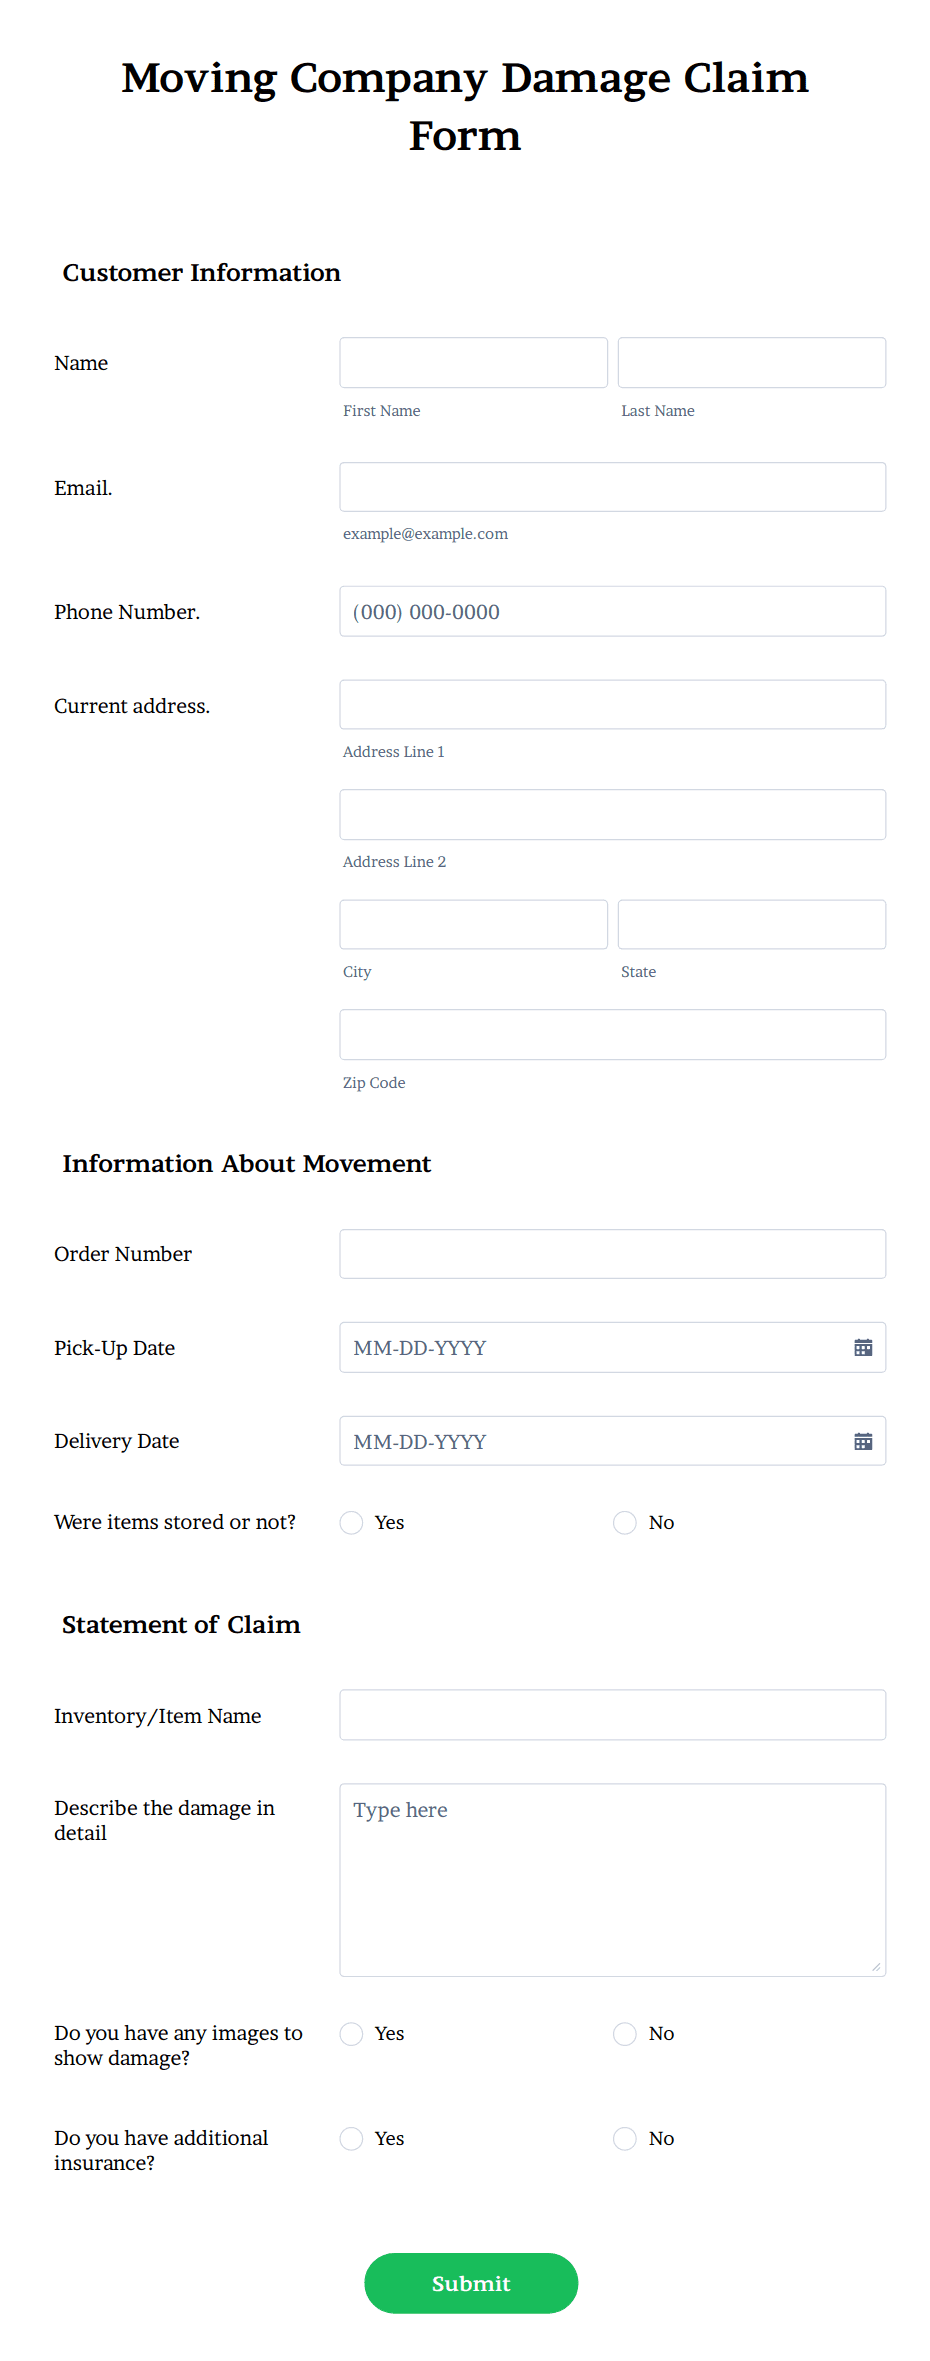Viewport: 930px width, 2361px height.
Task: Click the Last Name field
Action: 751,362
